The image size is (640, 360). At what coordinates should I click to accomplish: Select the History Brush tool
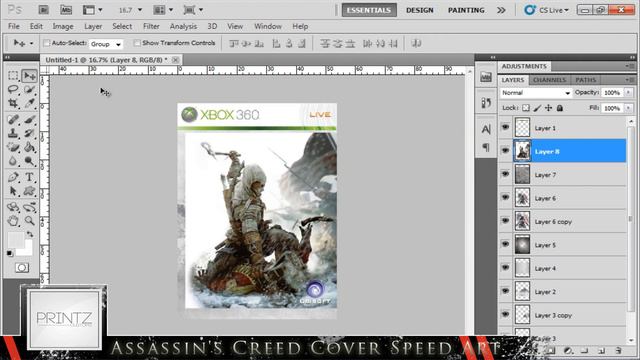tap(29, 133)
